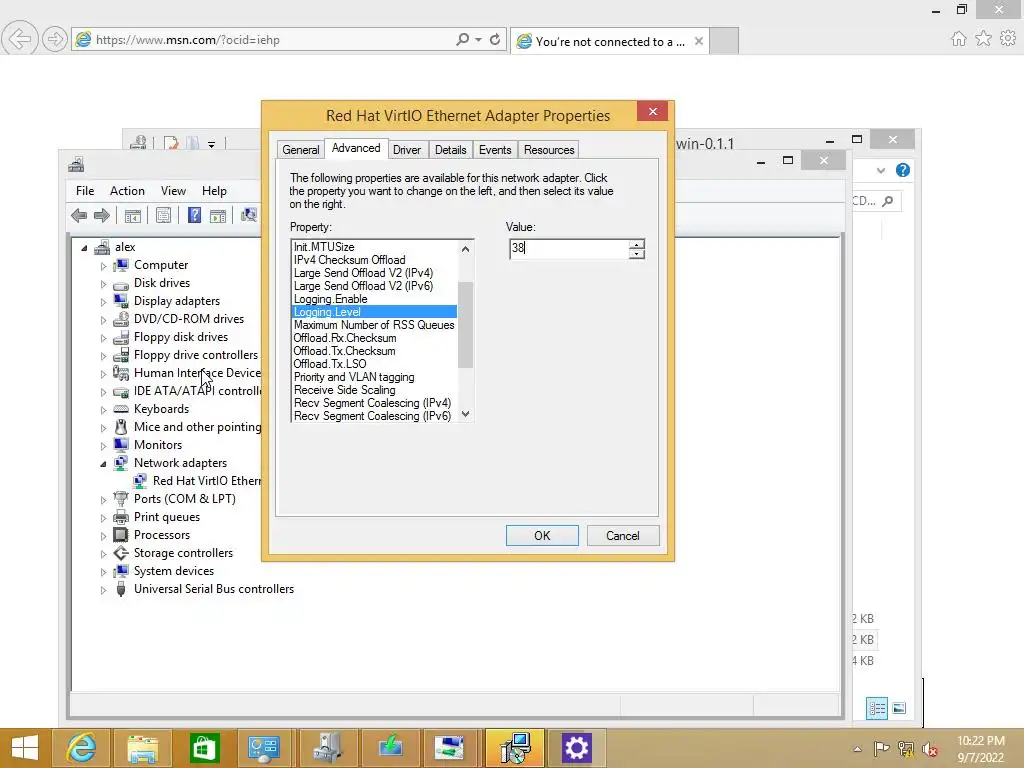1024x768 pixels.
Task: Click the Show/Hide console tree toolbar icon
Action: point(133,216)
